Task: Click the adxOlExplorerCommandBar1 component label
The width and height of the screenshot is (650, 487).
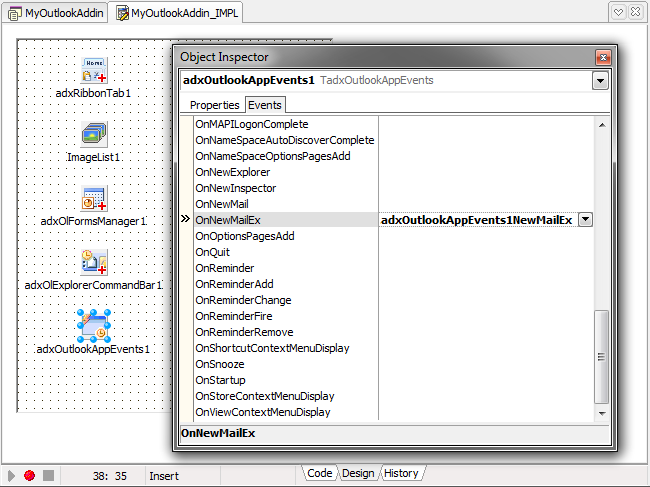Action: pos(93,285)
